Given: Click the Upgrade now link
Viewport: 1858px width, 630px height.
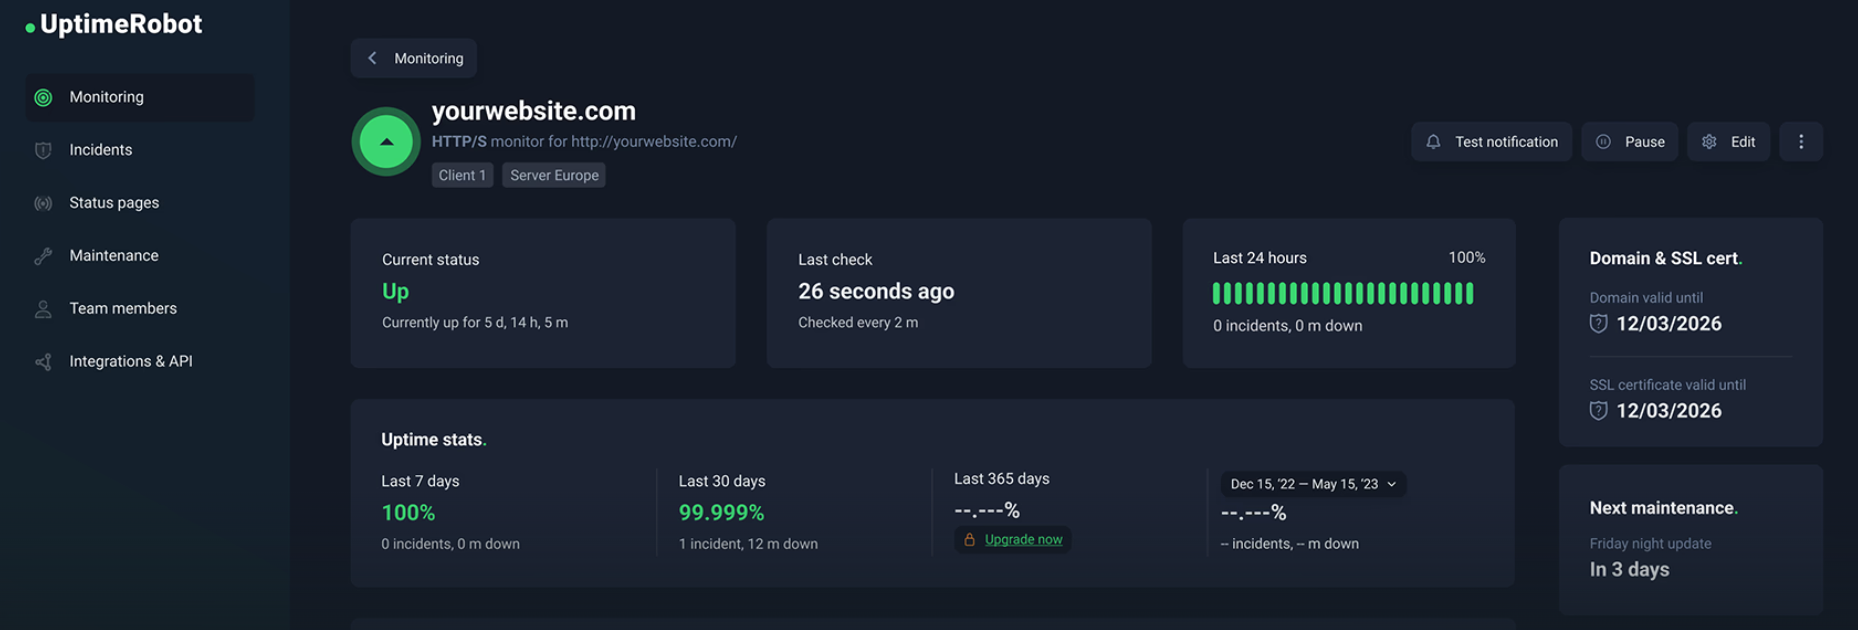Looking at the screenshot, I should pos(1023,540).
